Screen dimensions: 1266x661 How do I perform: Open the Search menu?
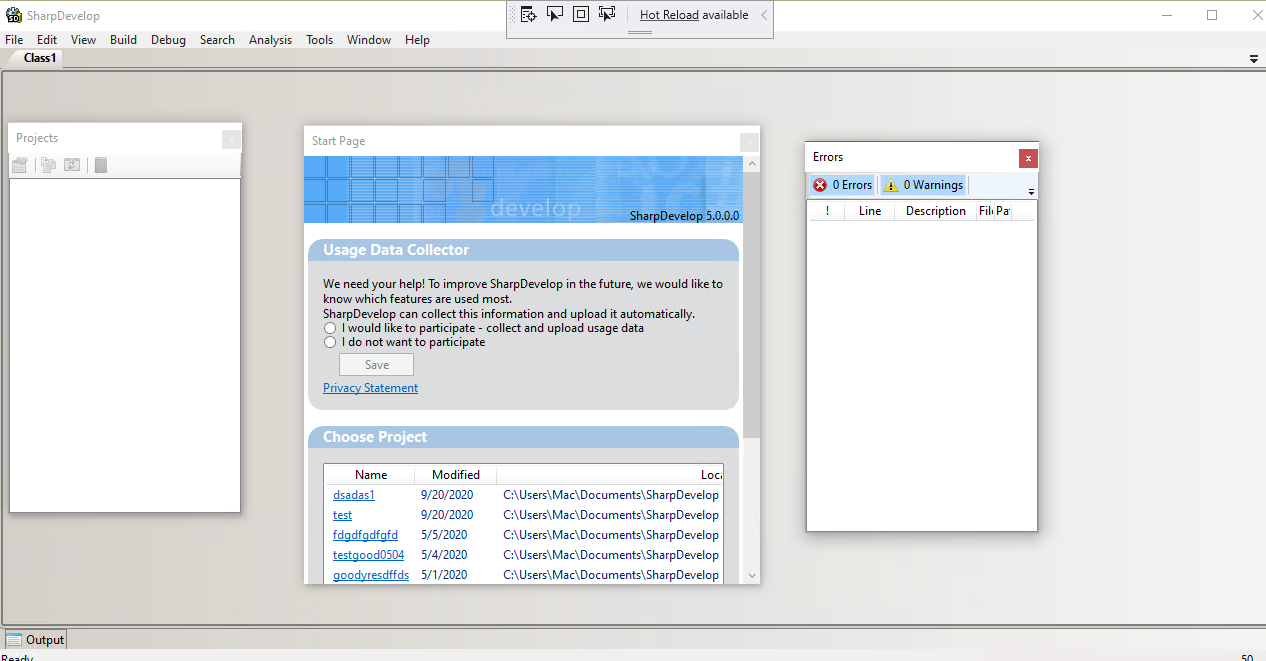point(217,40)
